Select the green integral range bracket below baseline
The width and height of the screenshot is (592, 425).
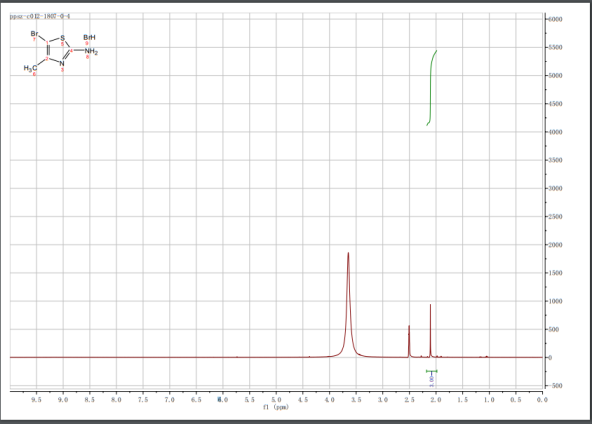pos(432,371)
